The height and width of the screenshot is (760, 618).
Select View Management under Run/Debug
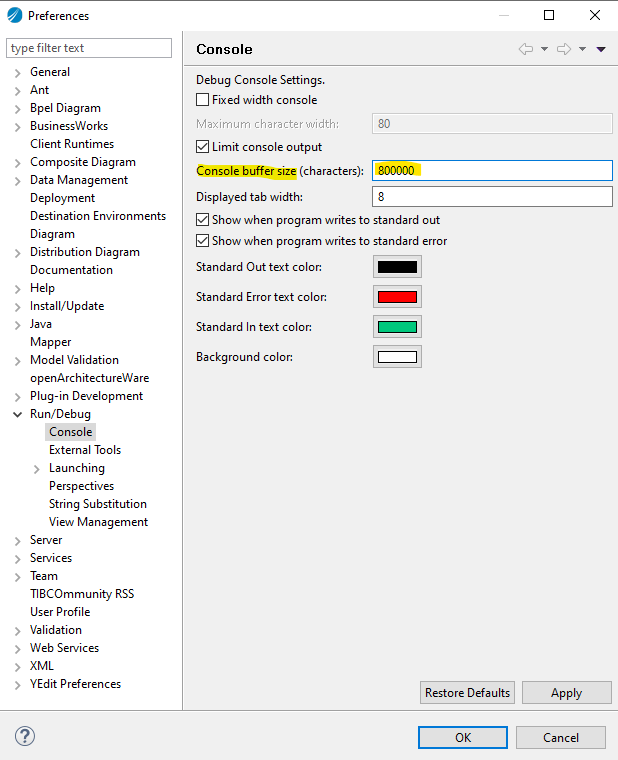(x=98, y=522)
